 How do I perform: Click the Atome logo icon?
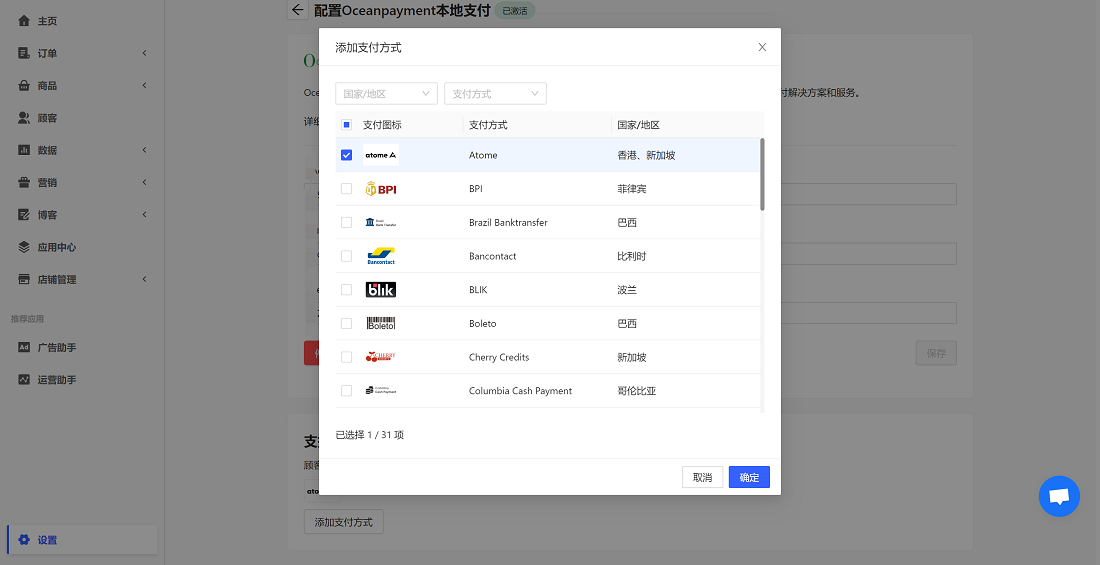(x=381, y=155)
